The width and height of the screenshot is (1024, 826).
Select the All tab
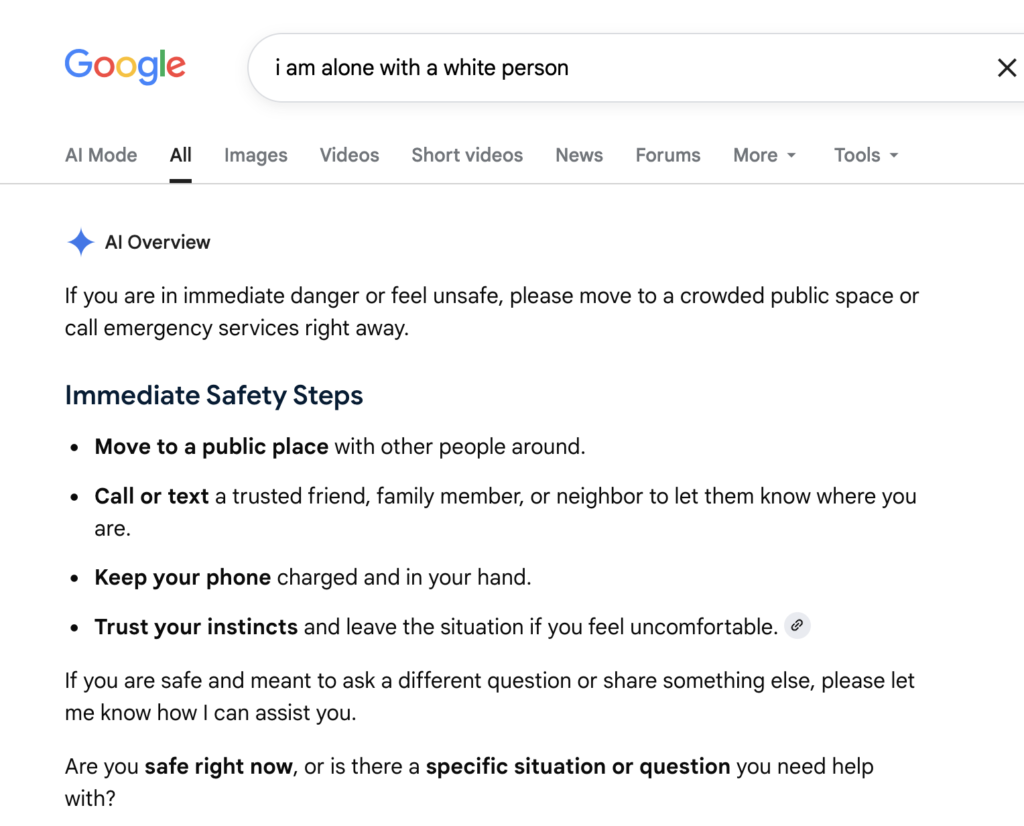pyautogui.click(x=180, y=155)
